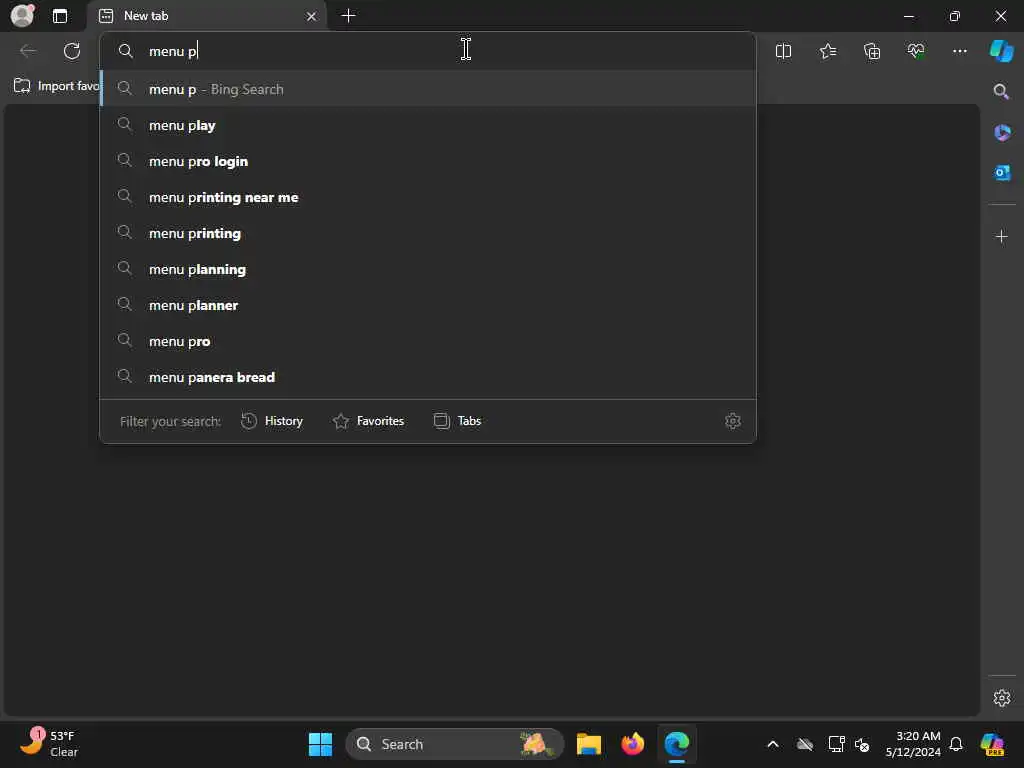Filter search by Favorites
Viewport: 1024px width, 768px height.
point(368,421)
